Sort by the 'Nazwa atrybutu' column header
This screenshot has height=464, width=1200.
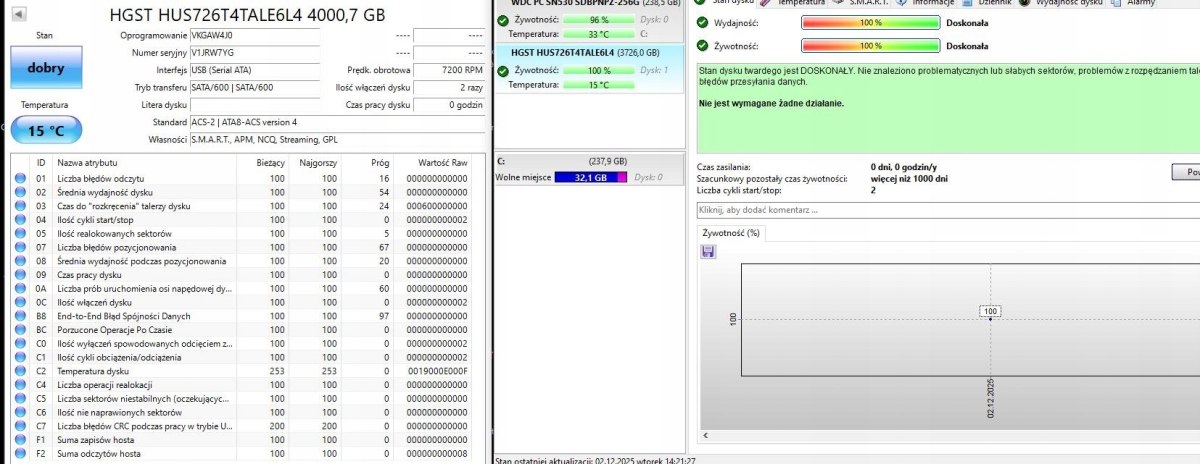[87, 162]
